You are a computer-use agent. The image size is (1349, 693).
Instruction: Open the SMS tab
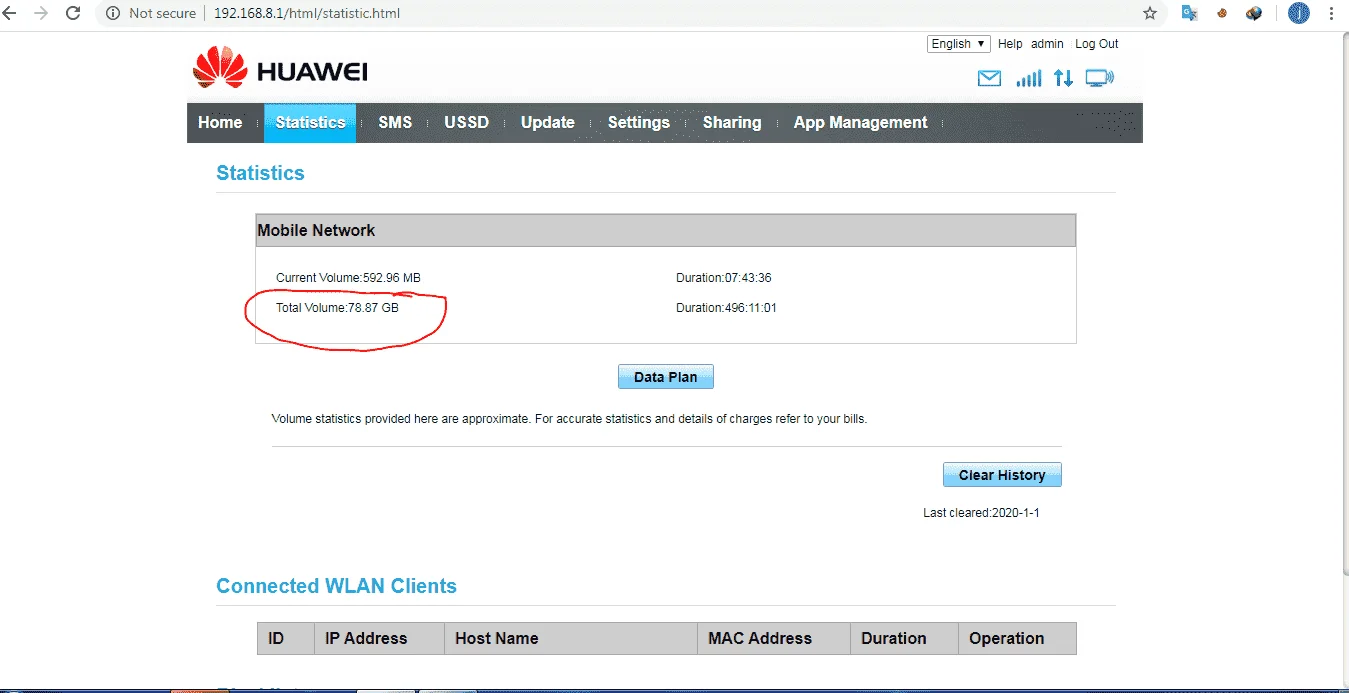pyautogui.click(x=395, y=123)
